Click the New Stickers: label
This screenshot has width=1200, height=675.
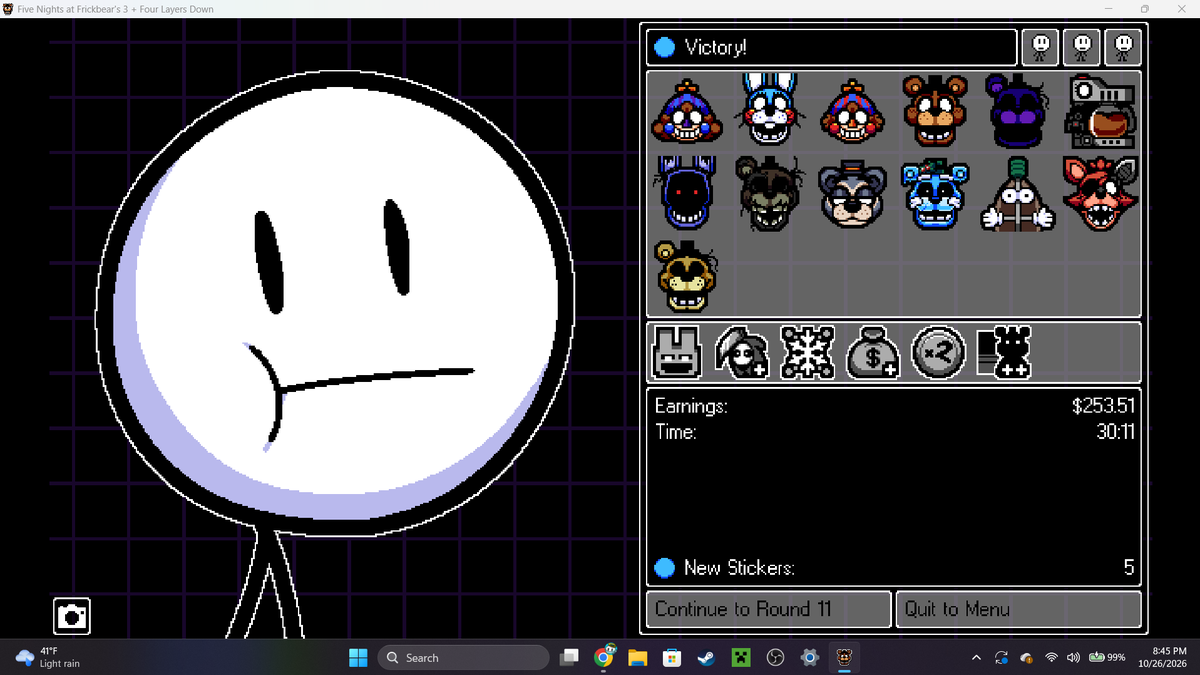coord(739,568)
